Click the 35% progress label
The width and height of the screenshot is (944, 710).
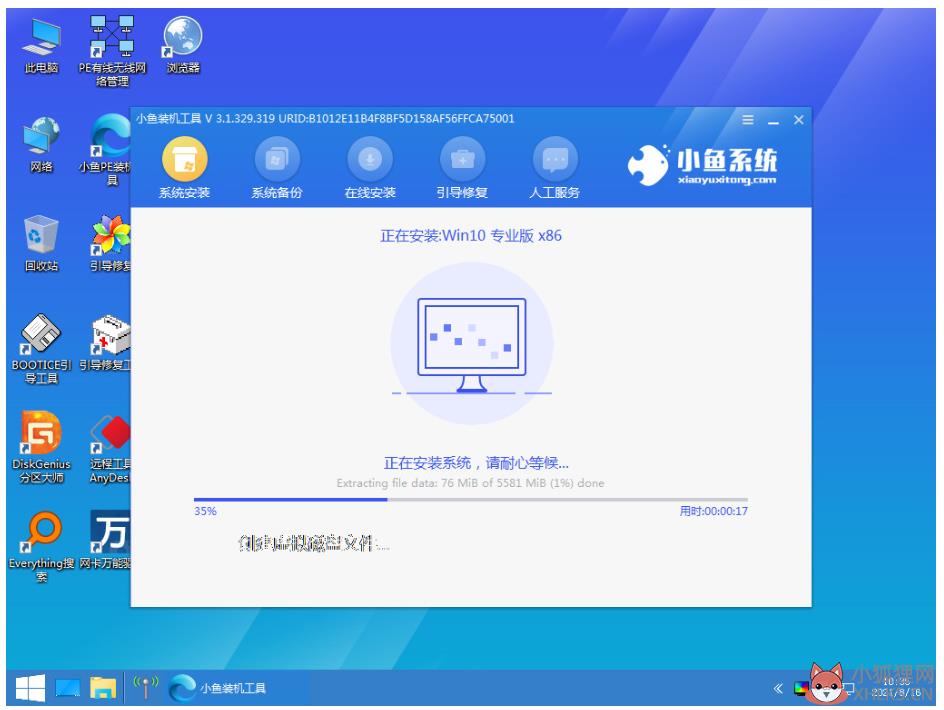205,511
